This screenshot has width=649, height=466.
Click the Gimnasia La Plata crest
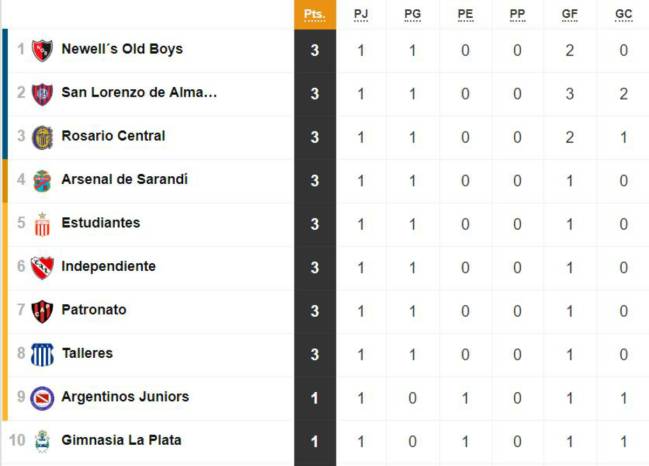click(42, 442)
